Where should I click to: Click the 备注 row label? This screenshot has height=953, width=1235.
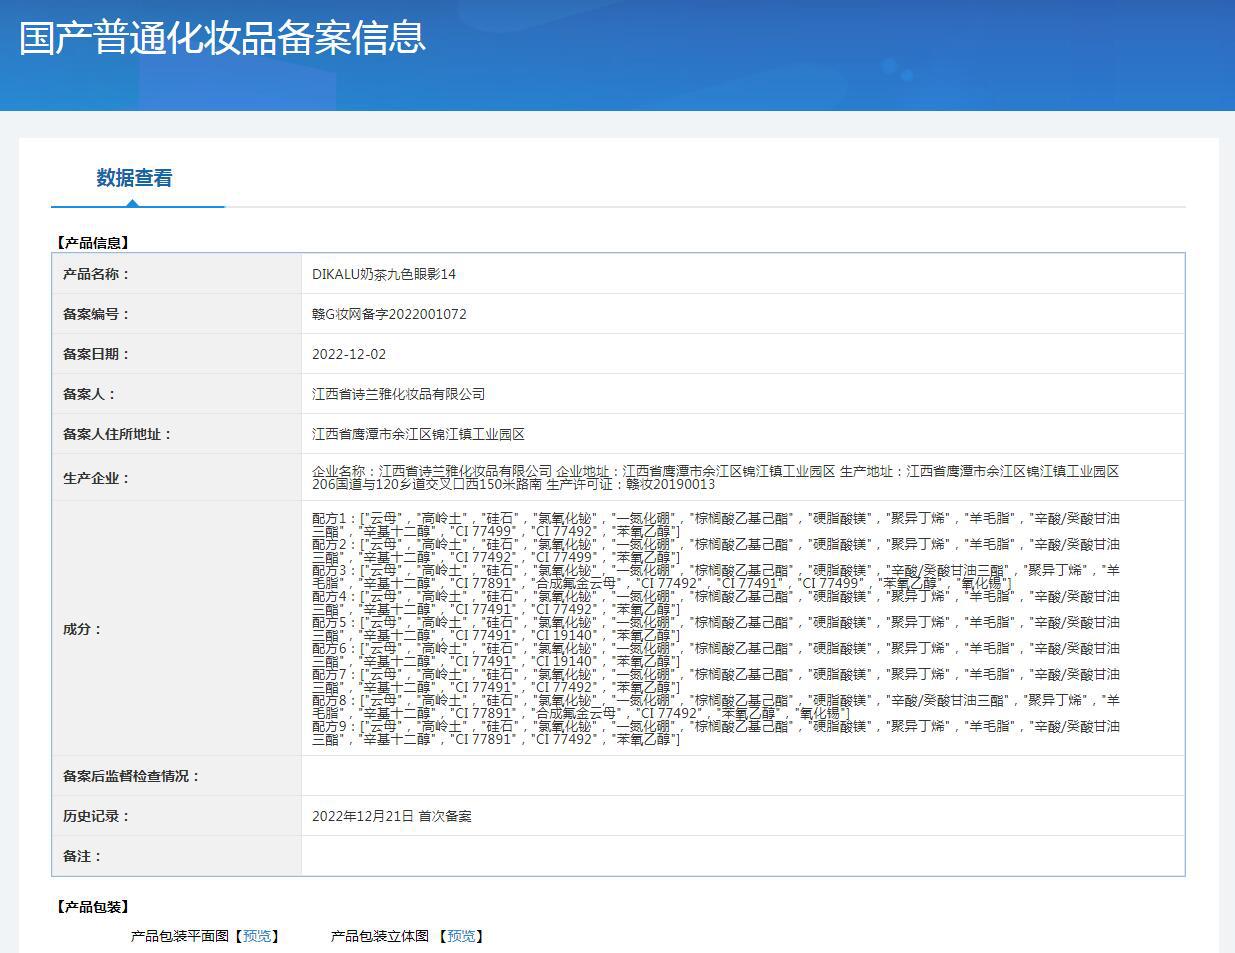pyautogui.click(x=82, y=856)
